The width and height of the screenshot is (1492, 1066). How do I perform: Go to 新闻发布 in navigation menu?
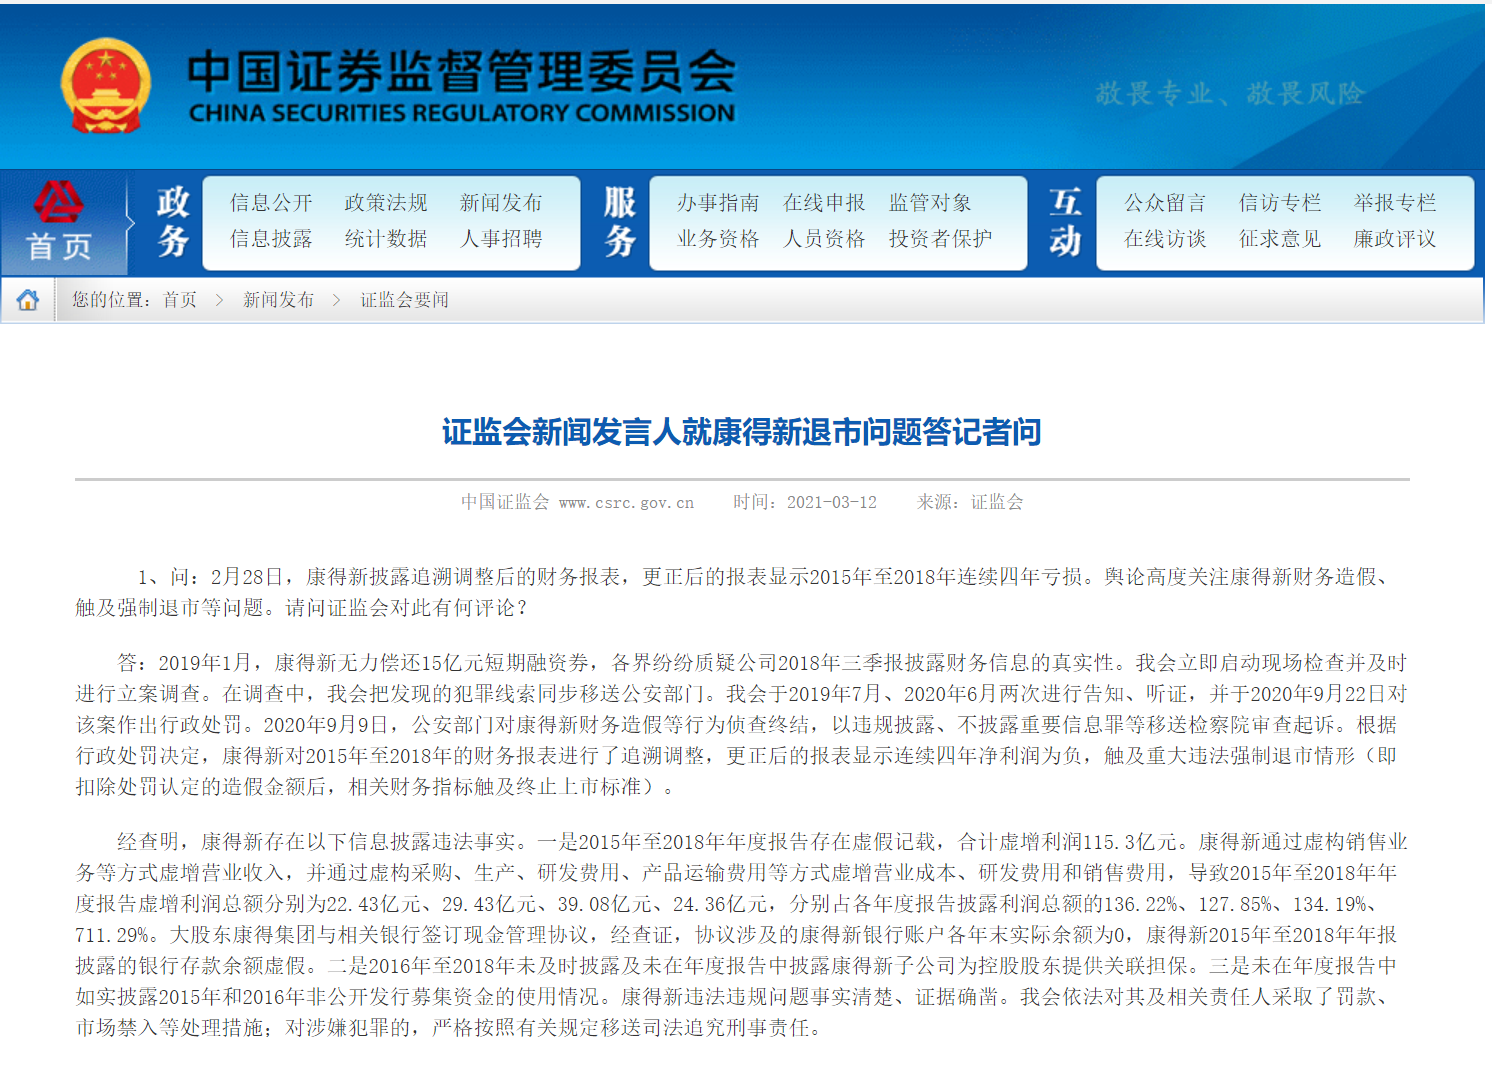point(501,203)
